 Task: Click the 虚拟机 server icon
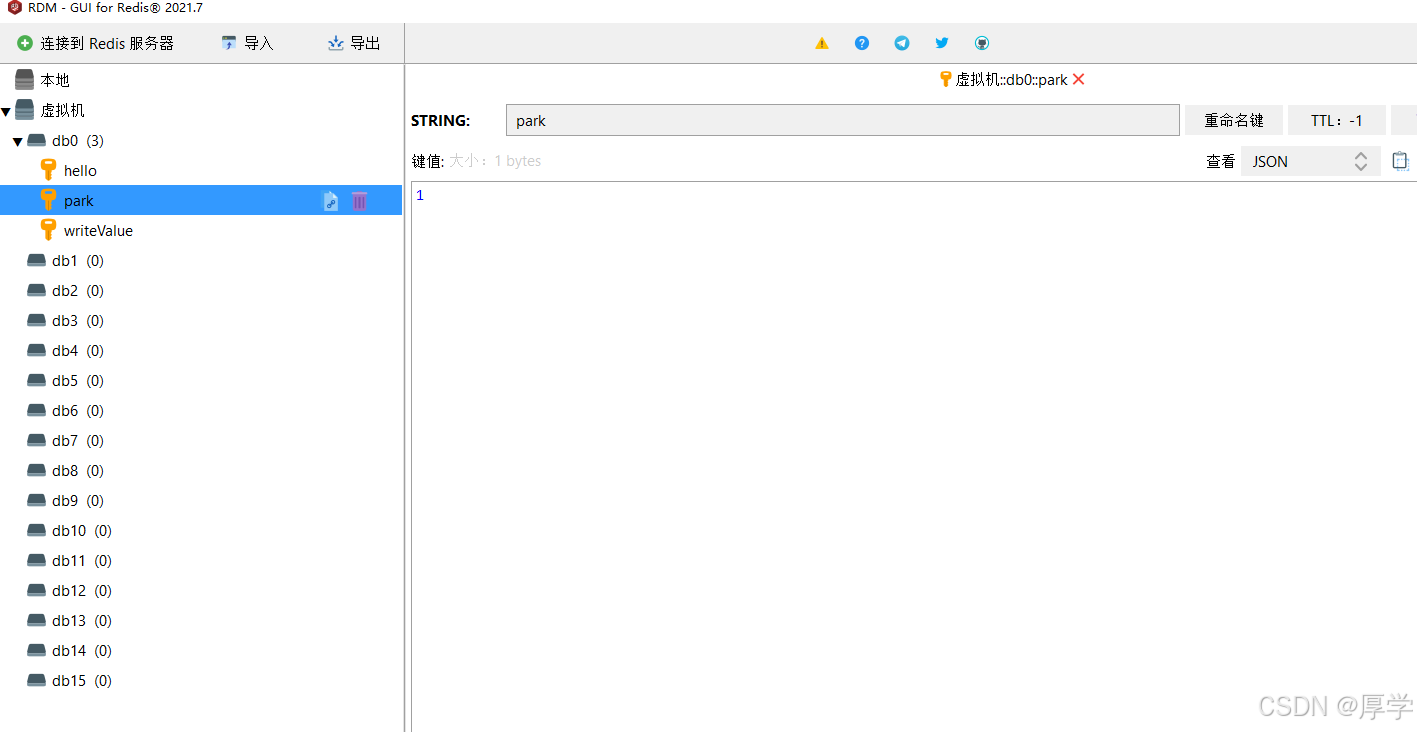25,110
